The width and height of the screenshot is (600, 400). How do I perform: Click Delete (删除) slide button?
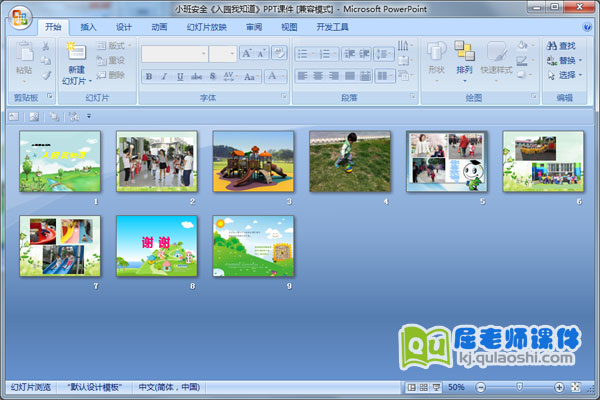111,75
